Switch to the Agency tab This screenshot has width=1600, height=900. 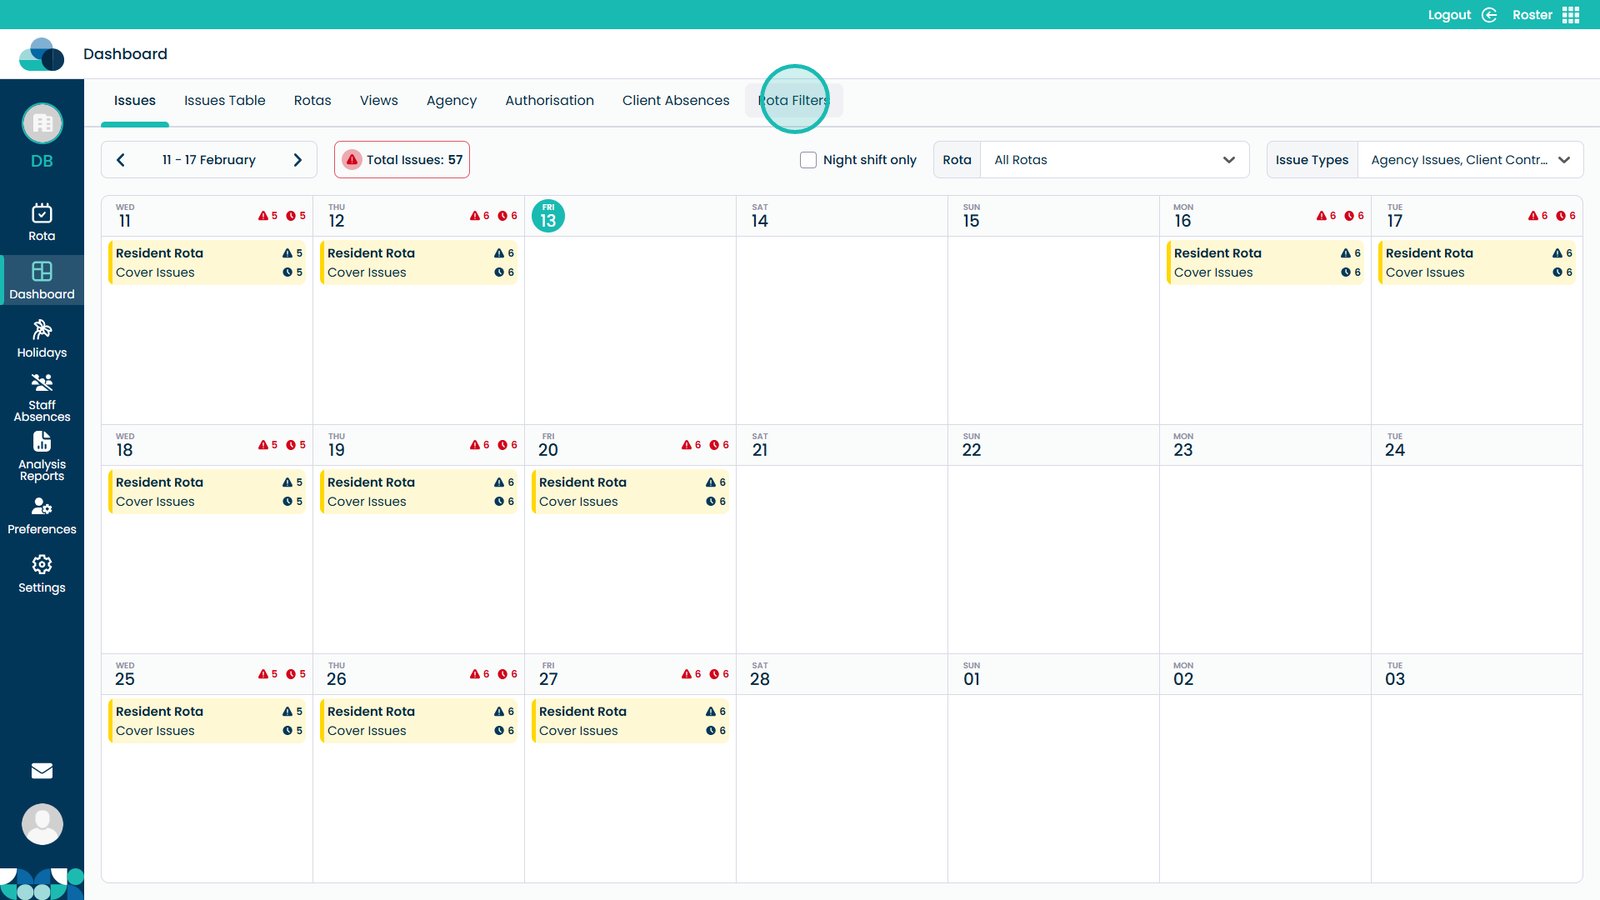tap(451, 101)
